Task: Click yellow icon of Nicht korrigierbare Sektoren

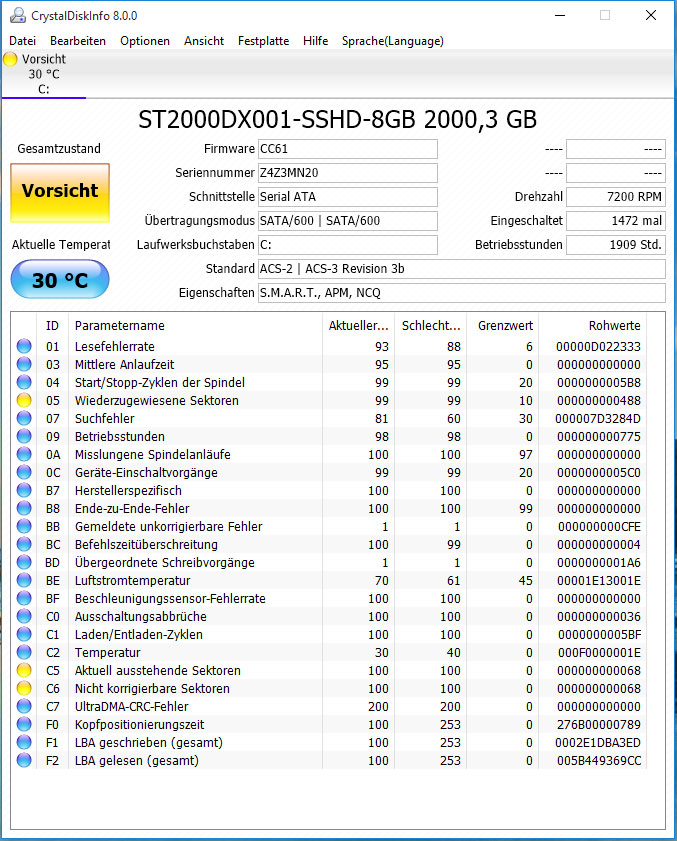Action: coord(24,688)
